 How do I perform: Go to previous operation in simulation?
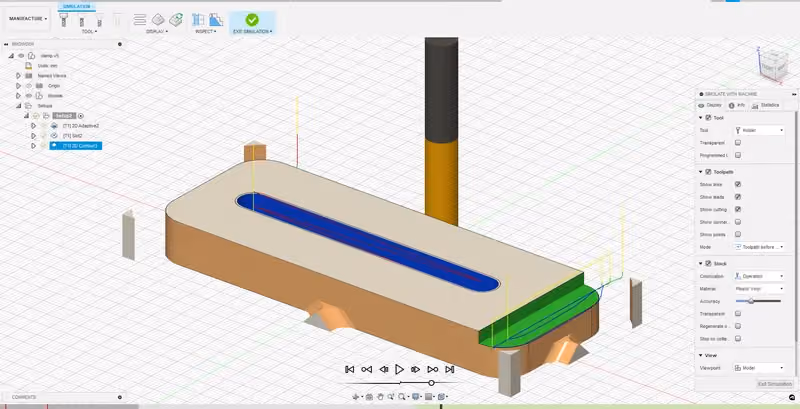[366, 369]
